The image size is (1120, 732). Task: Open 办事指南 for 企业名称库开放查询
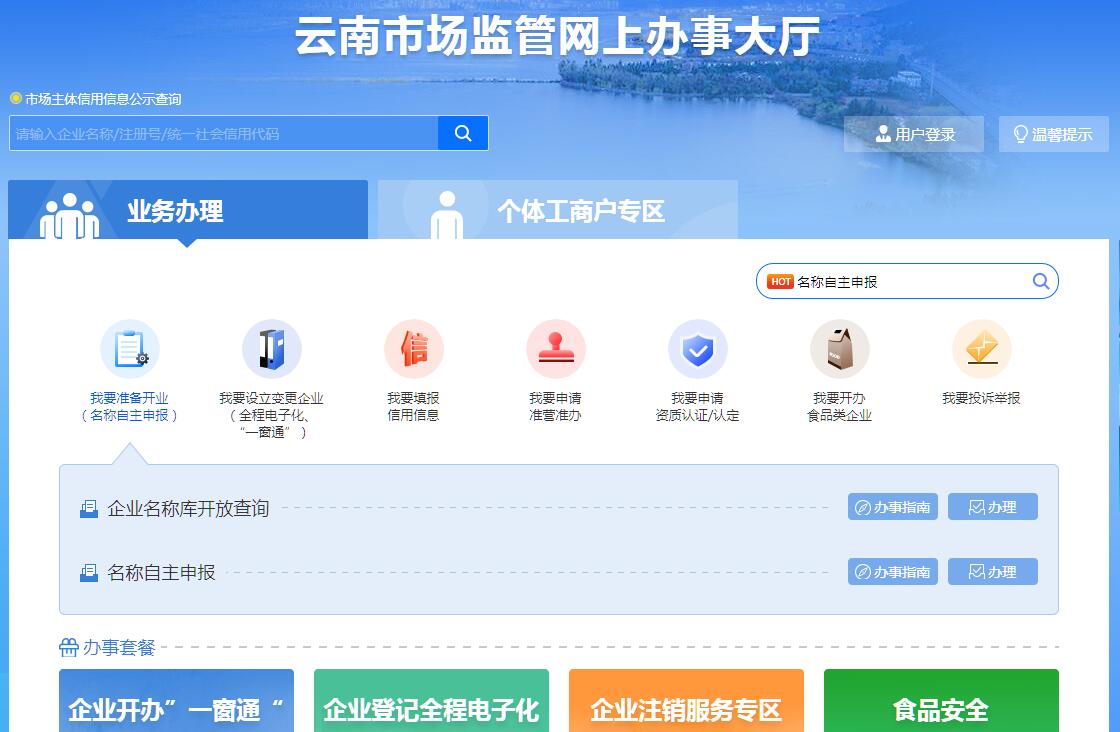(893, 507)
